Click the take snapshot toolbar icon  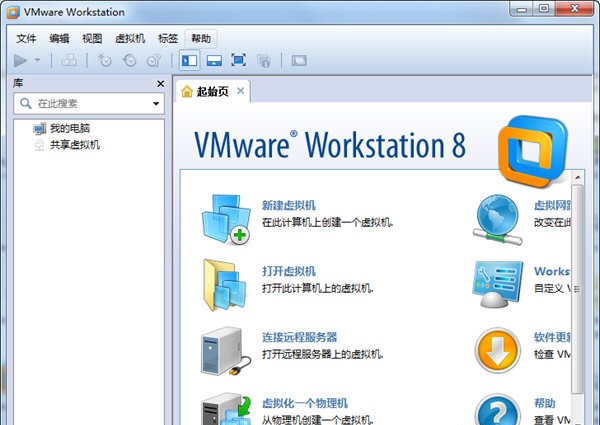(x=105, y=60)
